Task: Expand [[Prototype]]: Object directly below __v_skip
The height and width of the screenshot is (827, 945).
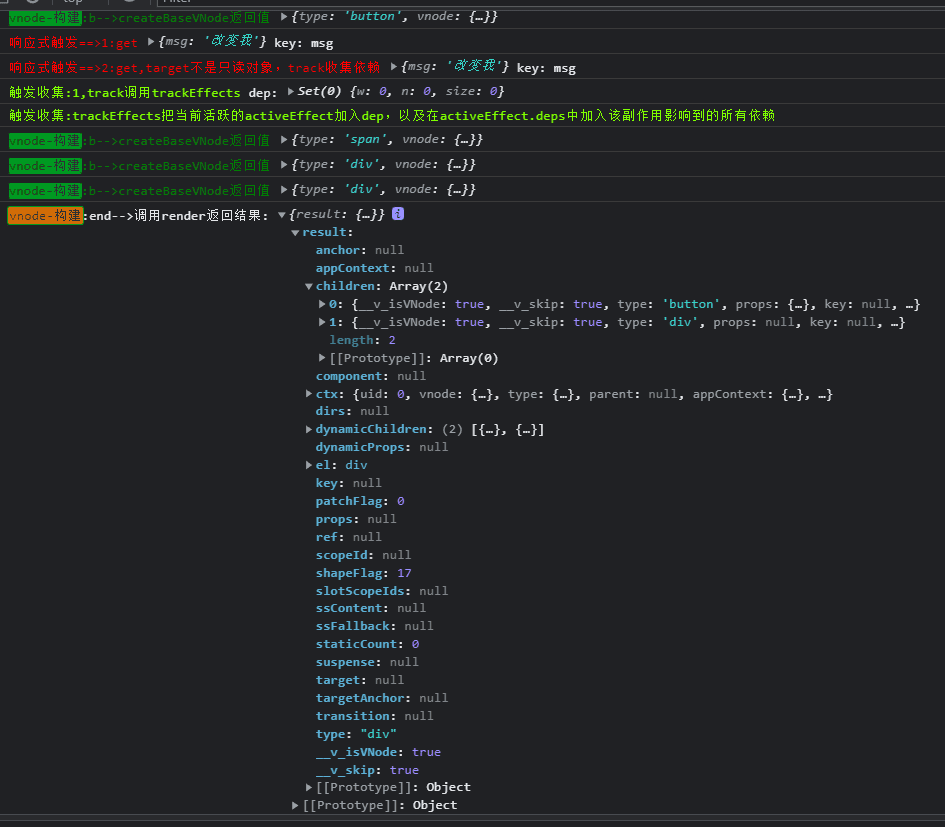Action: coord(309,787)
